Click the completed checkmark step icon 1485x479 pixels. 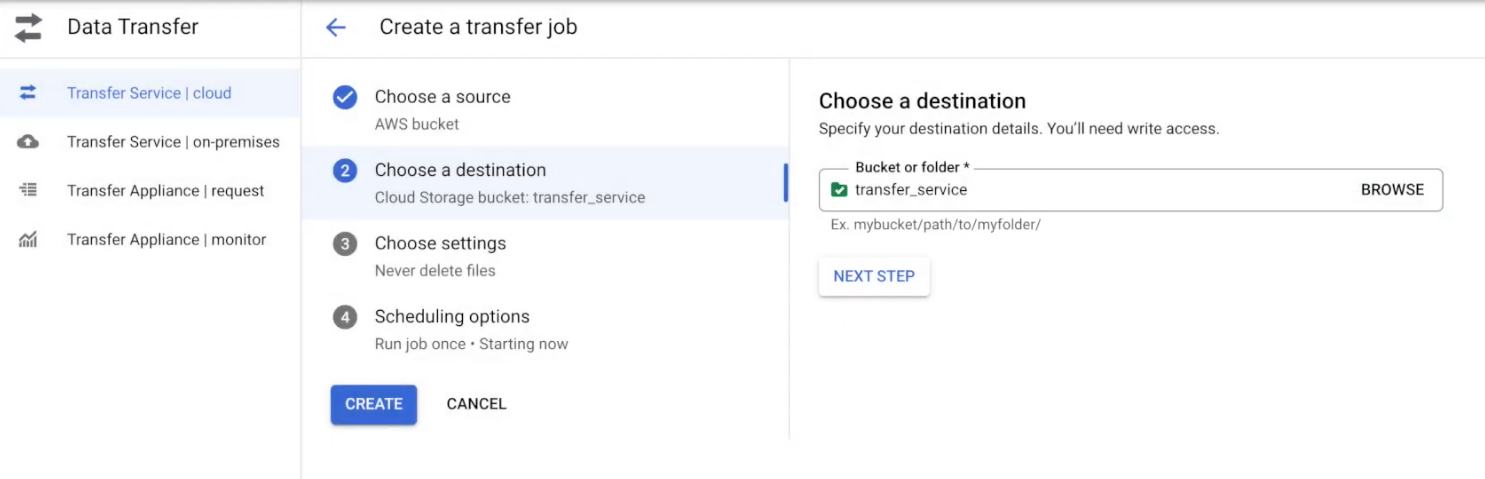(345, 97)
